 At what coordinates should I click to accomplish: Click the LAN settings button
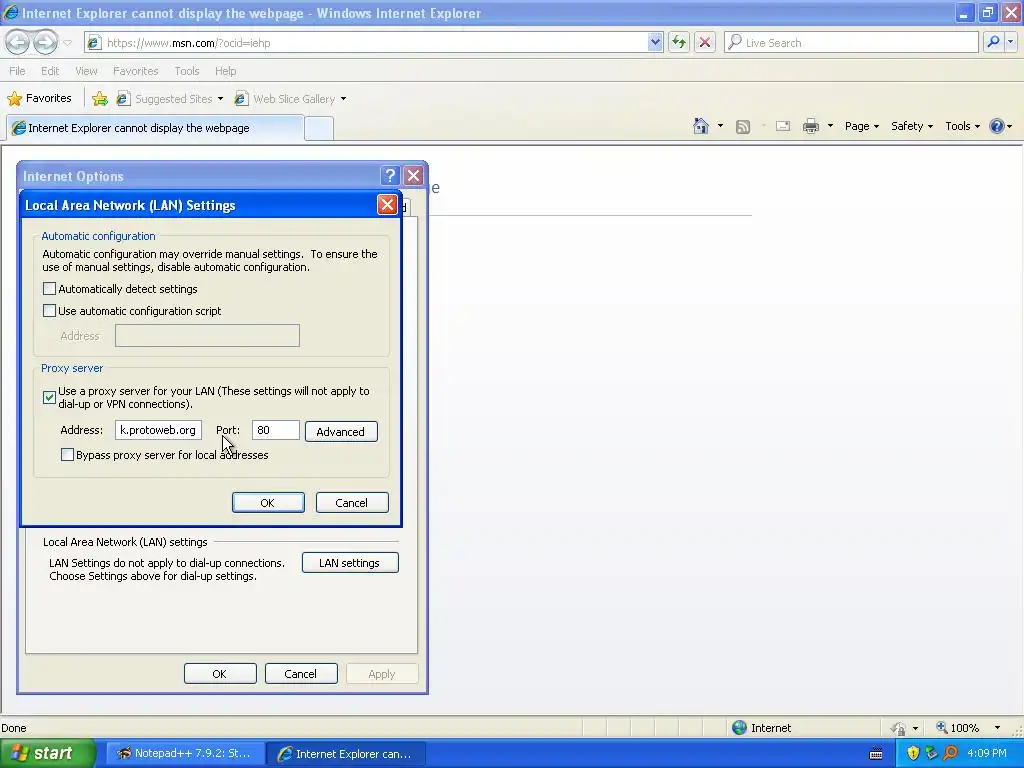click(x=350, y=563)
